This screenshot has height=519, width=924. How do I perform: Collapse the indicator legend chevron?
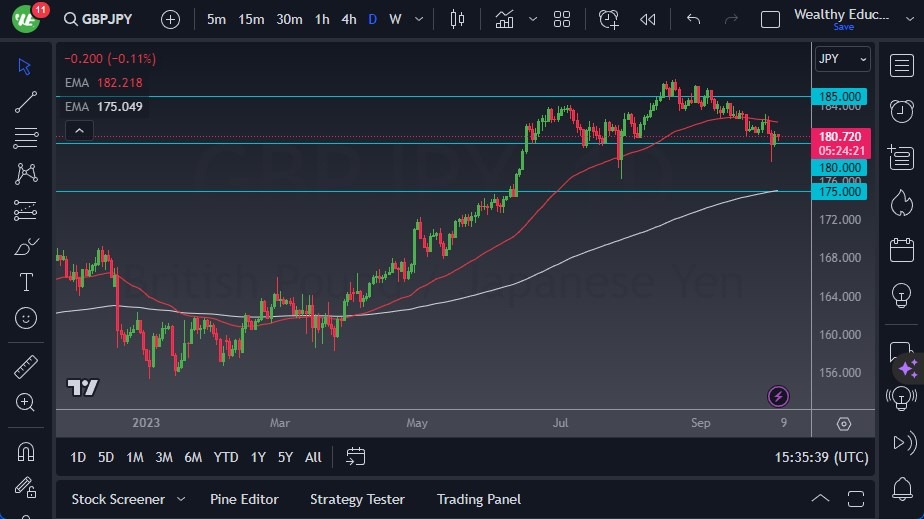click(79, 130)
